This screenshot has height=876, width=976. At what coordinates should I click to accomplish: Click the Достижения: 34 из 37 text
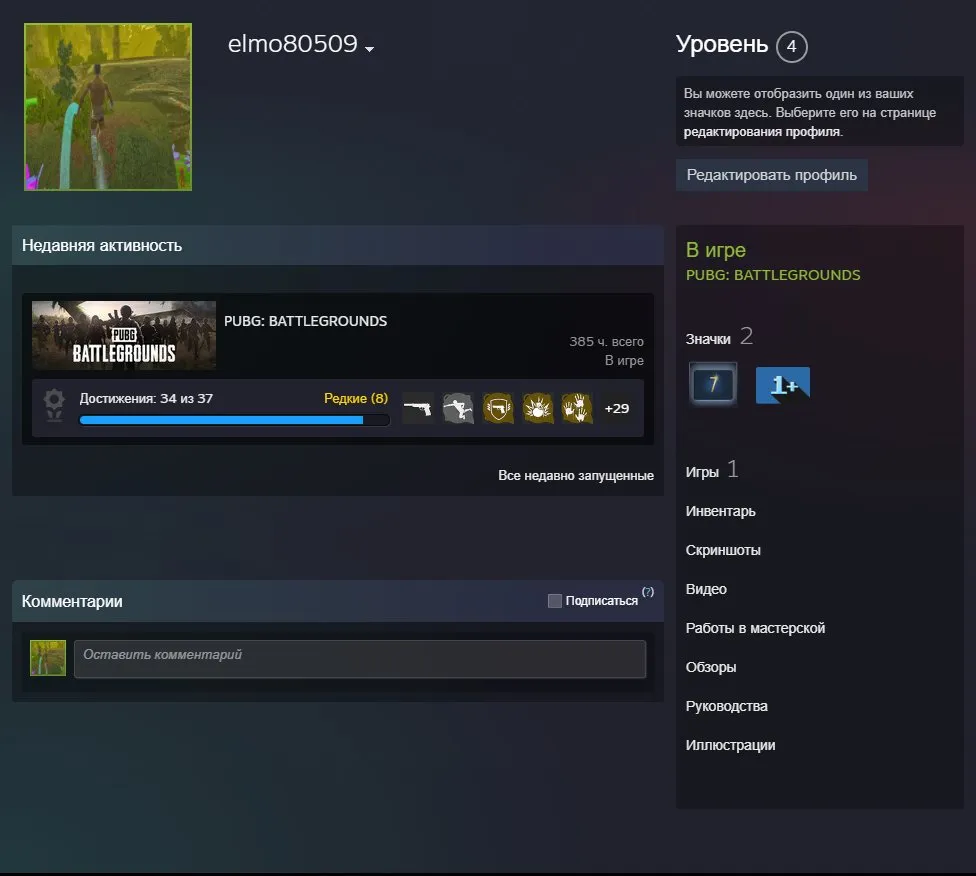[x=146, y=398]
